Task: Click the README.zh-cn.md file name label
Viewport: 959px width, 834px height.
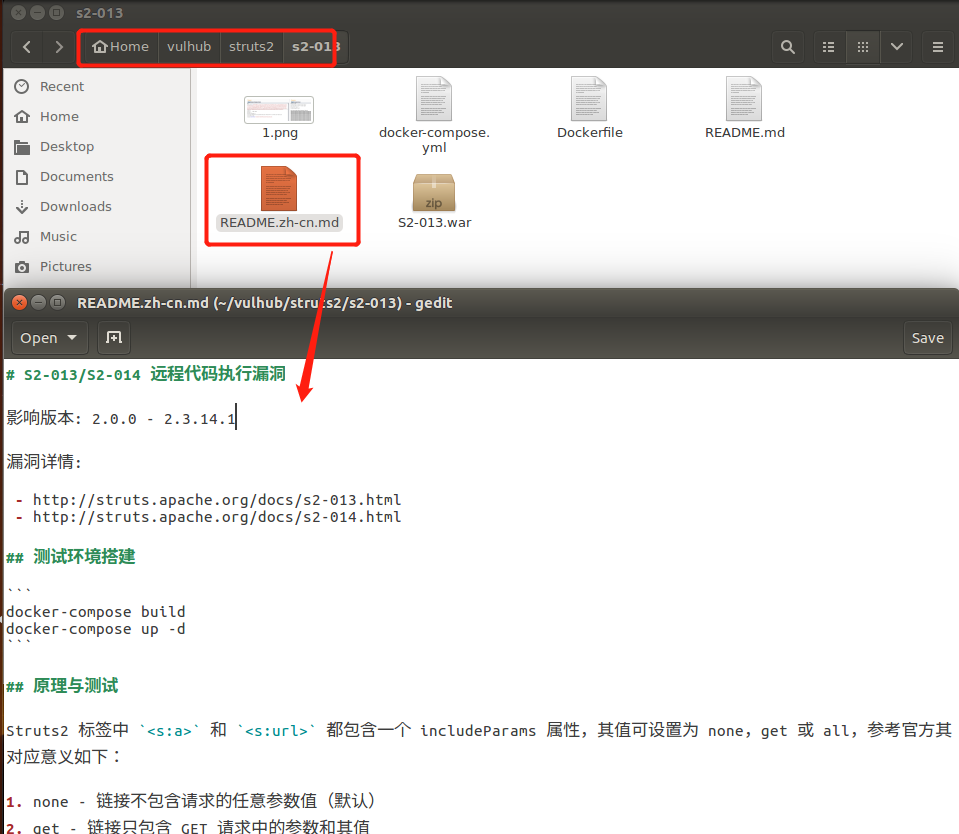Action: [x=280, y=223]
